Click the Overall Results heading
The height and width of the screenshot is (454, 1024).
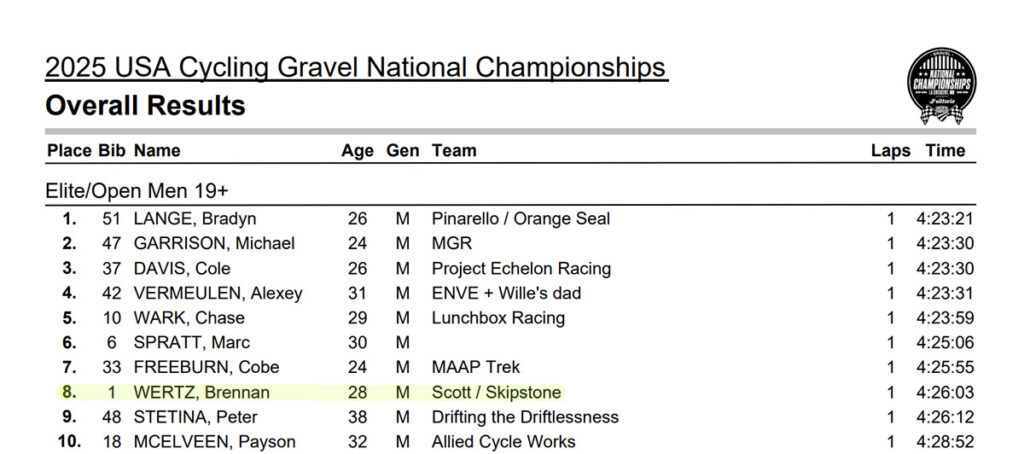[x=145, y=105]
